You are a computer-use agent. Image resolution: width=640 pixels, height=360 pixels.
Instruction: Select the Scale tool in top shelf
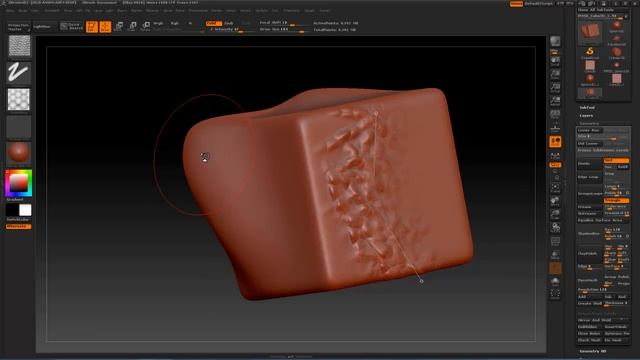(x=132, y=27)
